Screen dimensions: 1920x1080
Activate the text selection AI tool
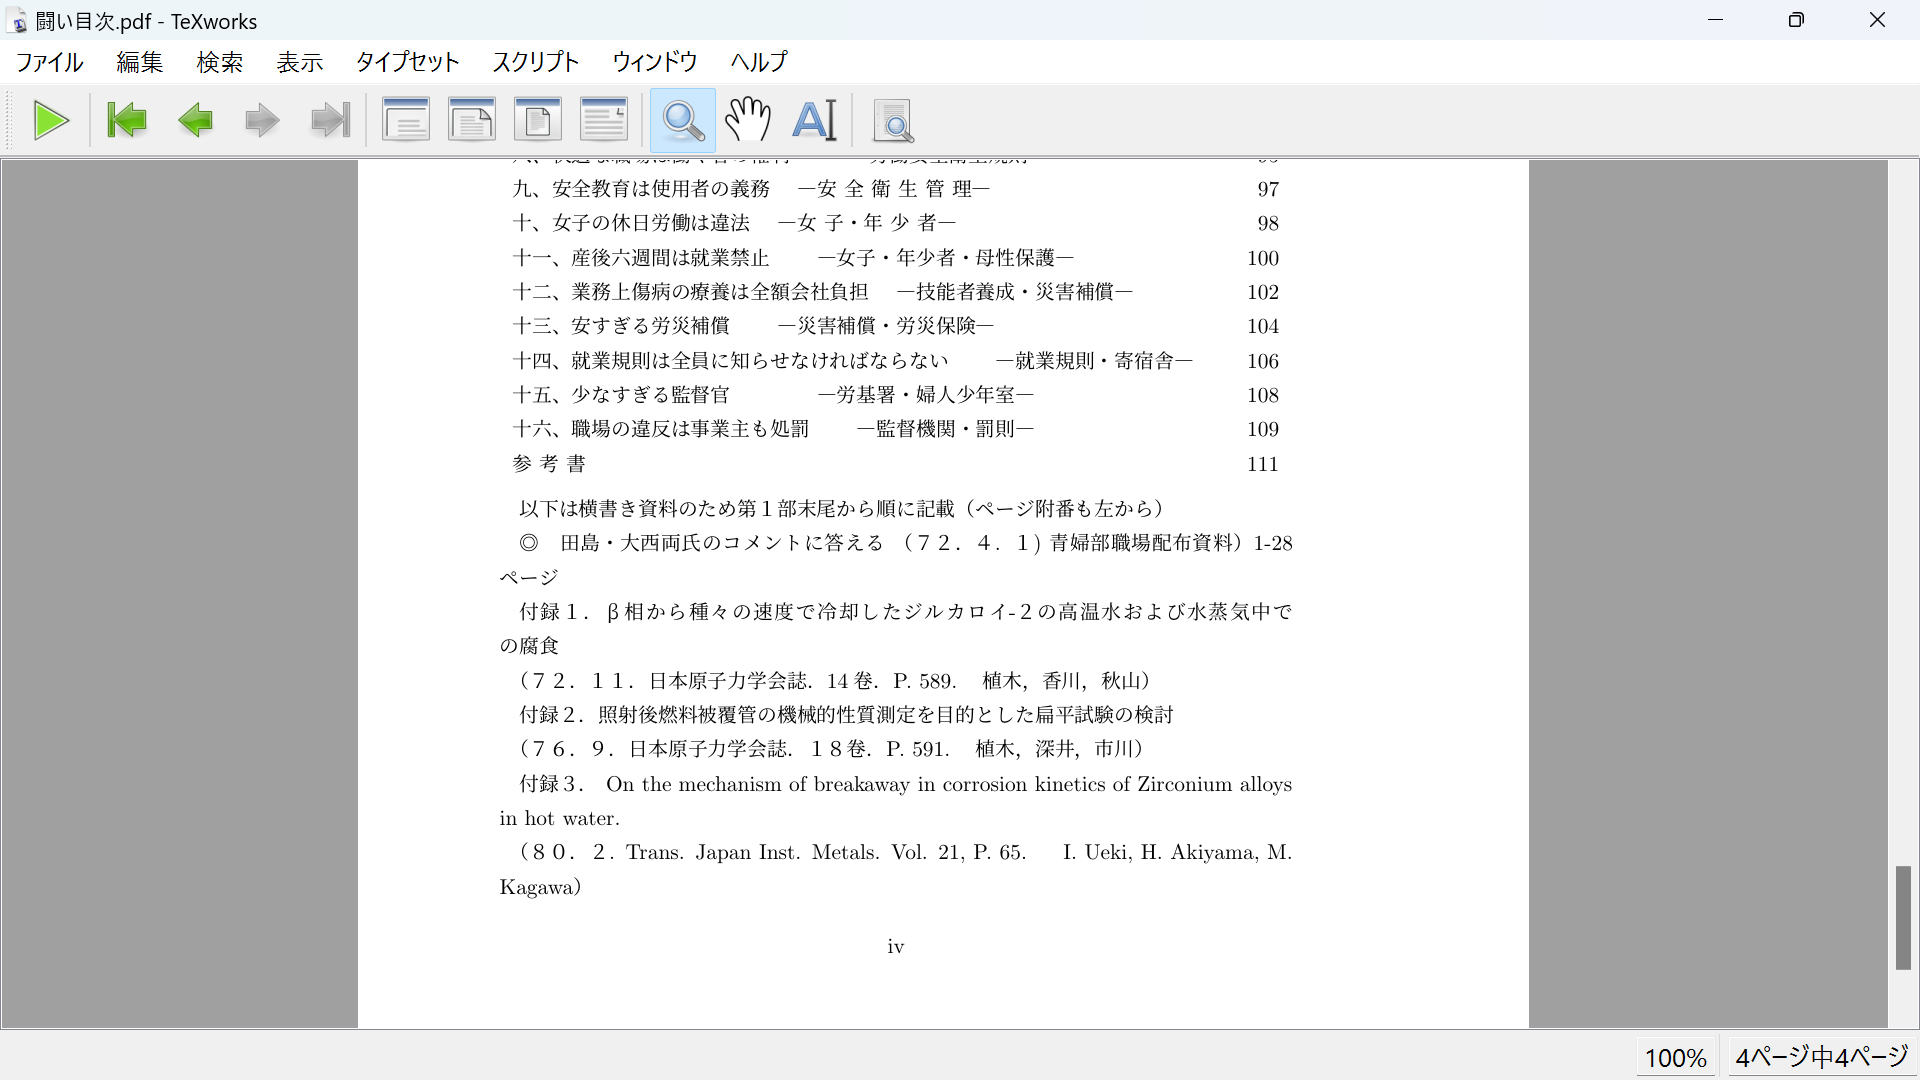814,121
